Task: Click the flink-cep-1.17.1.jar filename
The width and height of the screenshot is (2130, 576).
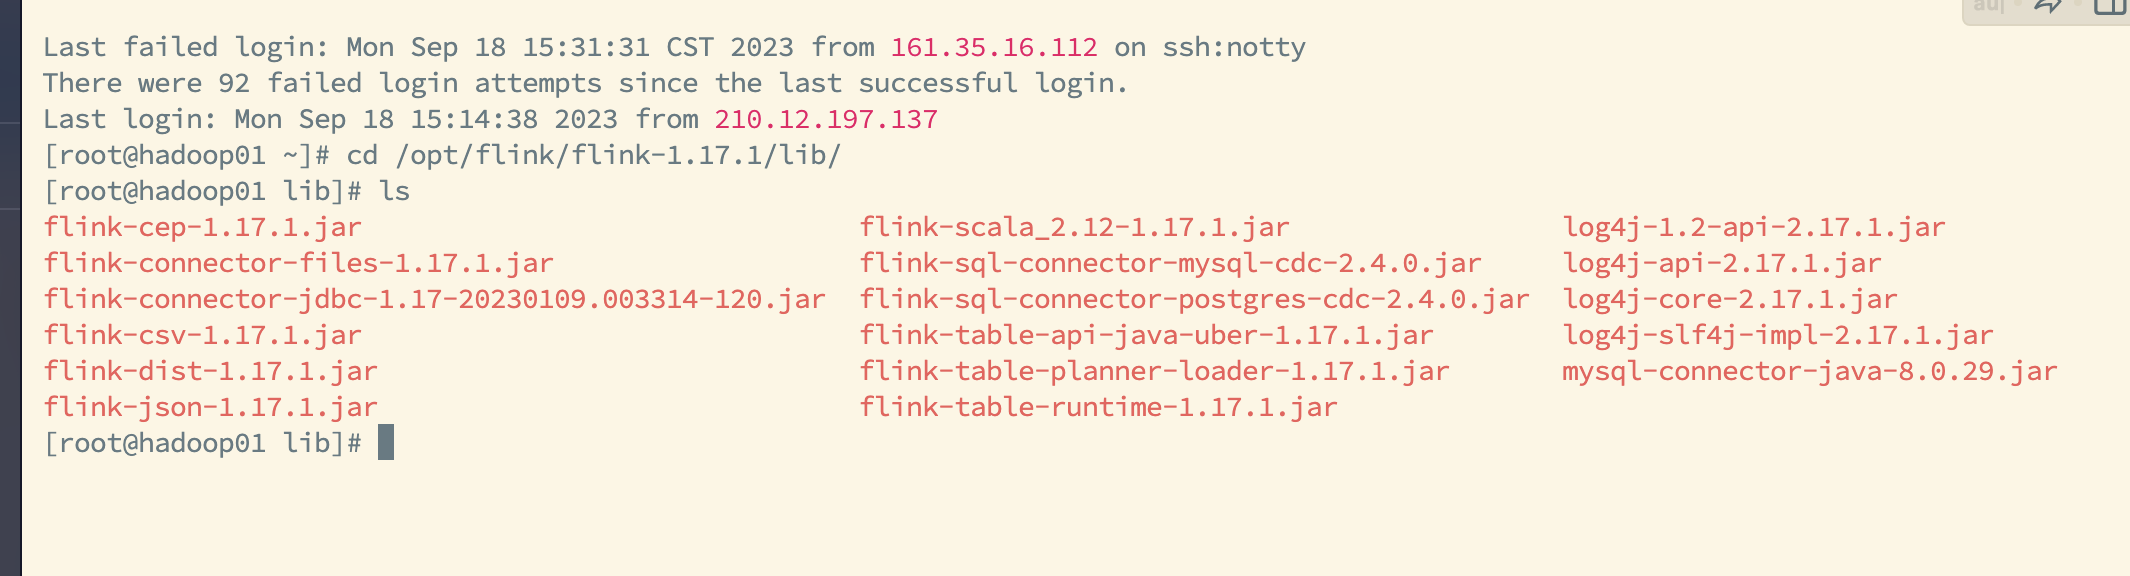Action: 203,228
